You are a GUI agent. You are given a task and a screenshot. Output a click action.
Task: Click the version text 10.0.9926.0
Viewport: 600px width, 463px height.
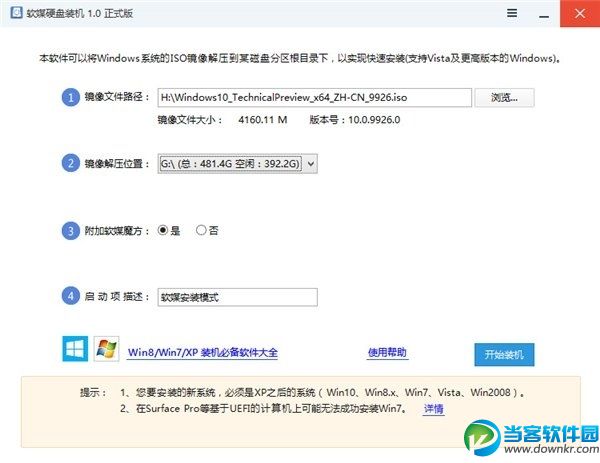click(x=374, y=120)
